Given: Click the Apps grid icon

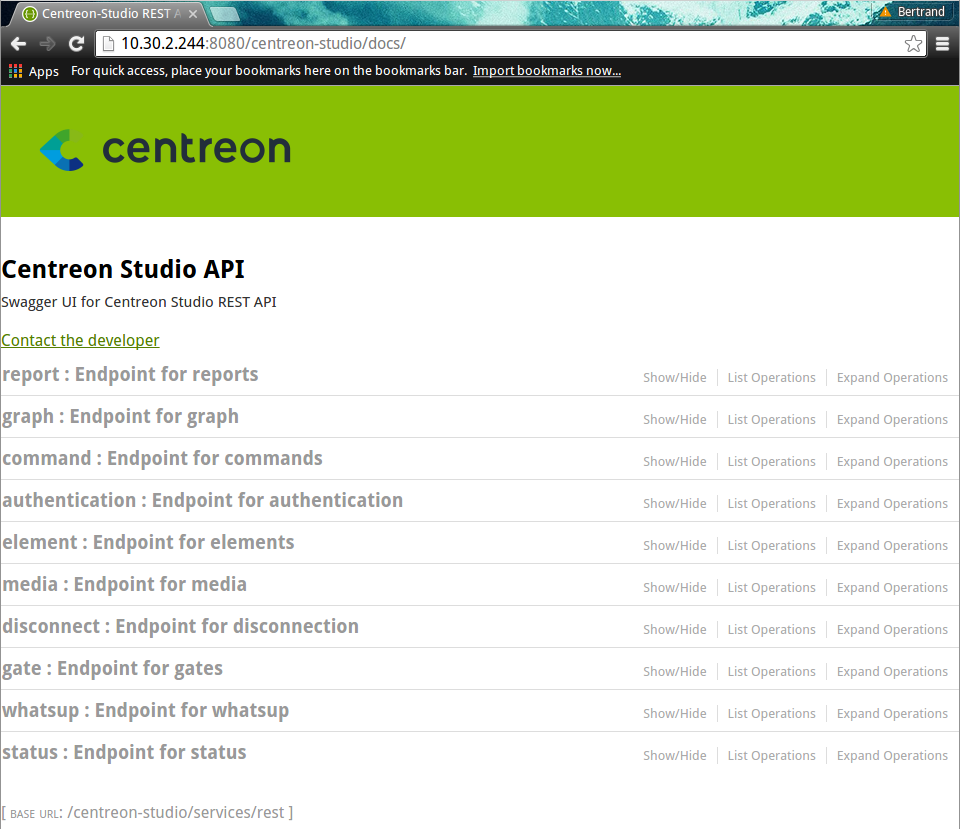Looking at the screenshot, I should [x=15, y=71].
